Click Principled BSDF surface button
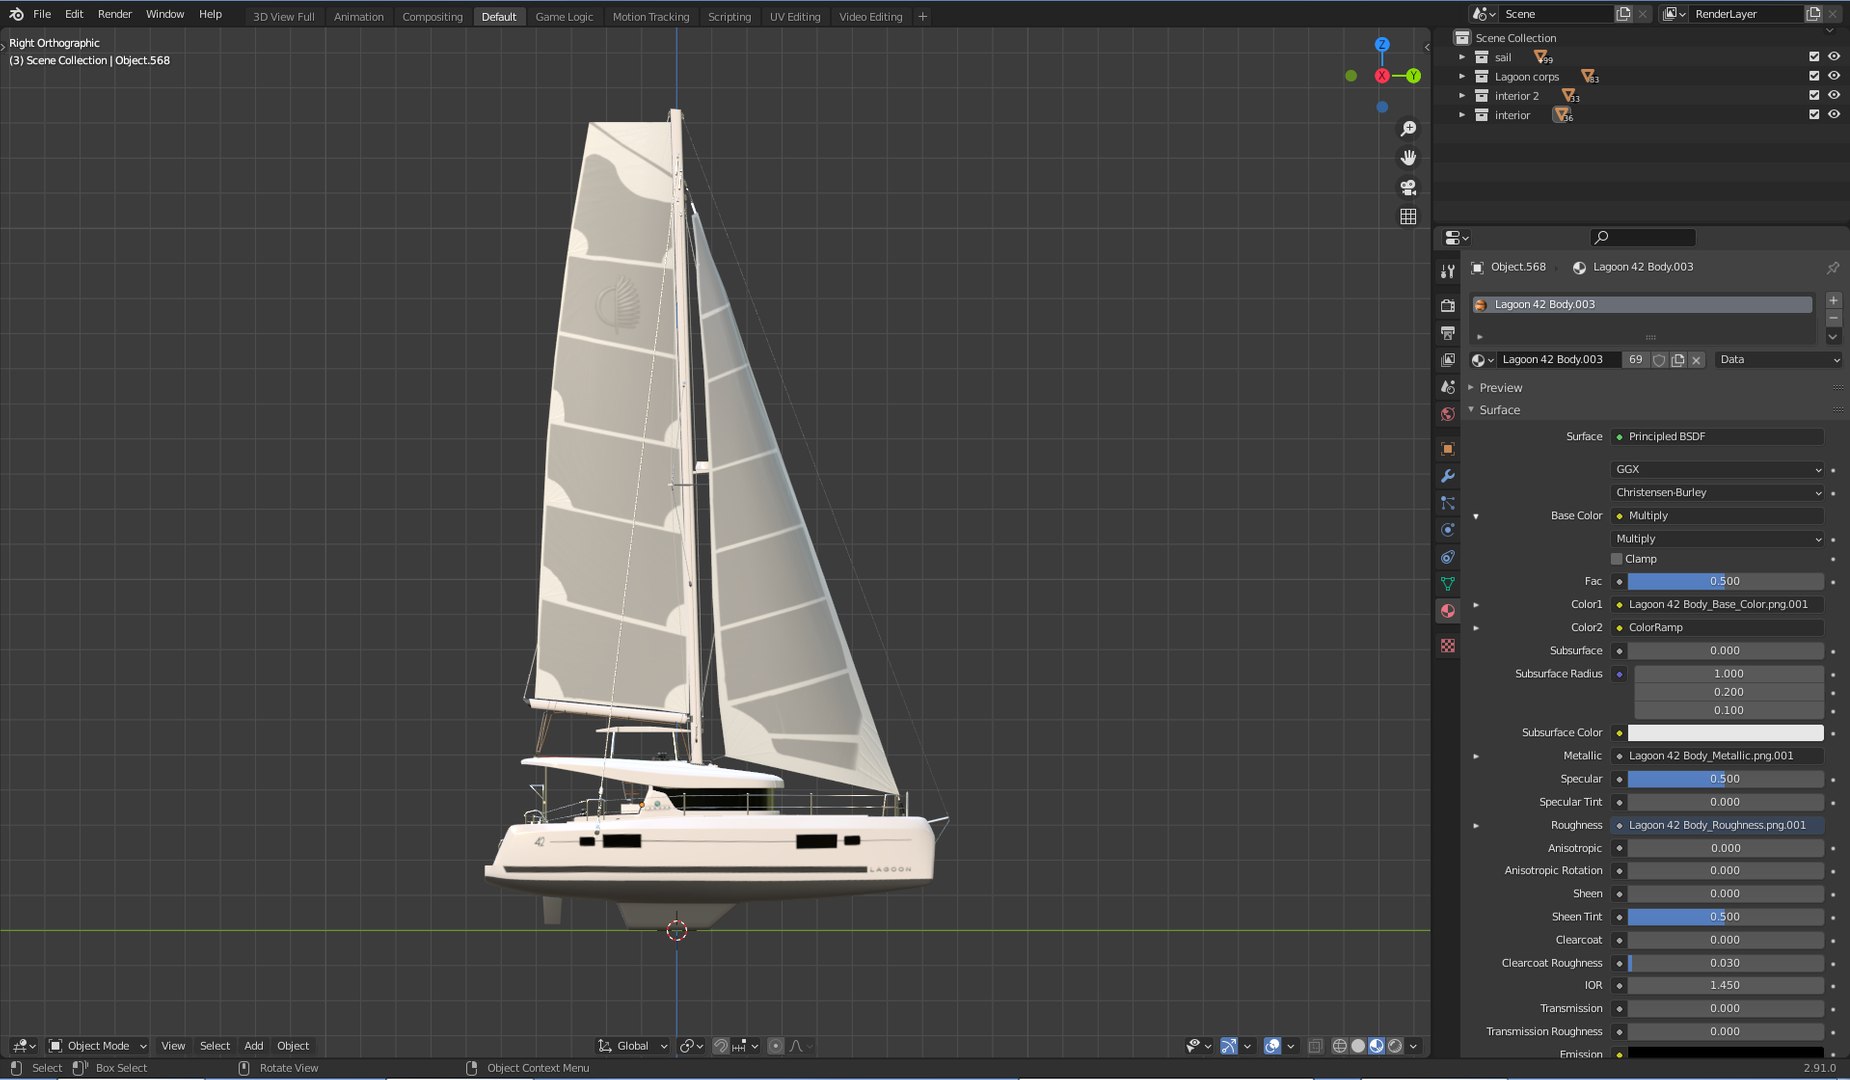Screen dimensions: 1850x1080 point(1717,437)
